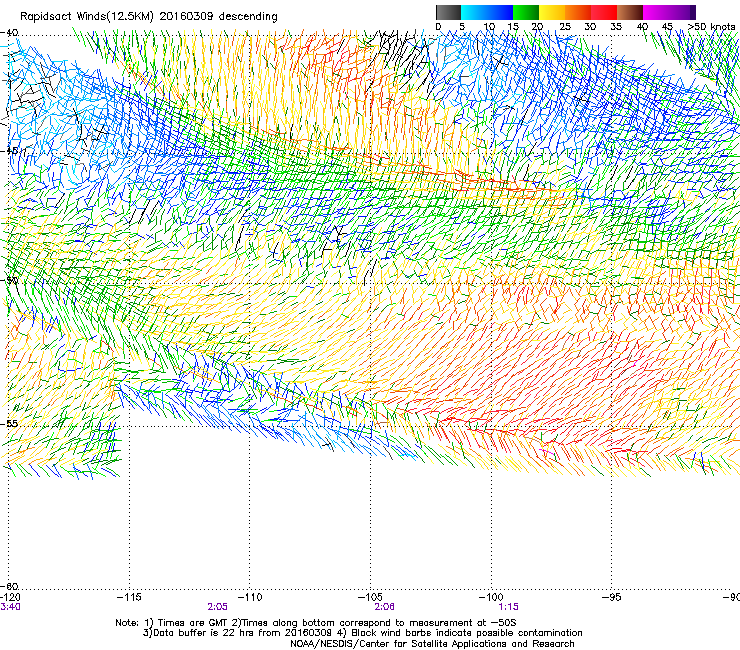The height and width of the screenshot is (650, 740).
Task: Click the -40 latitude axis label
Action: (9, 33)
